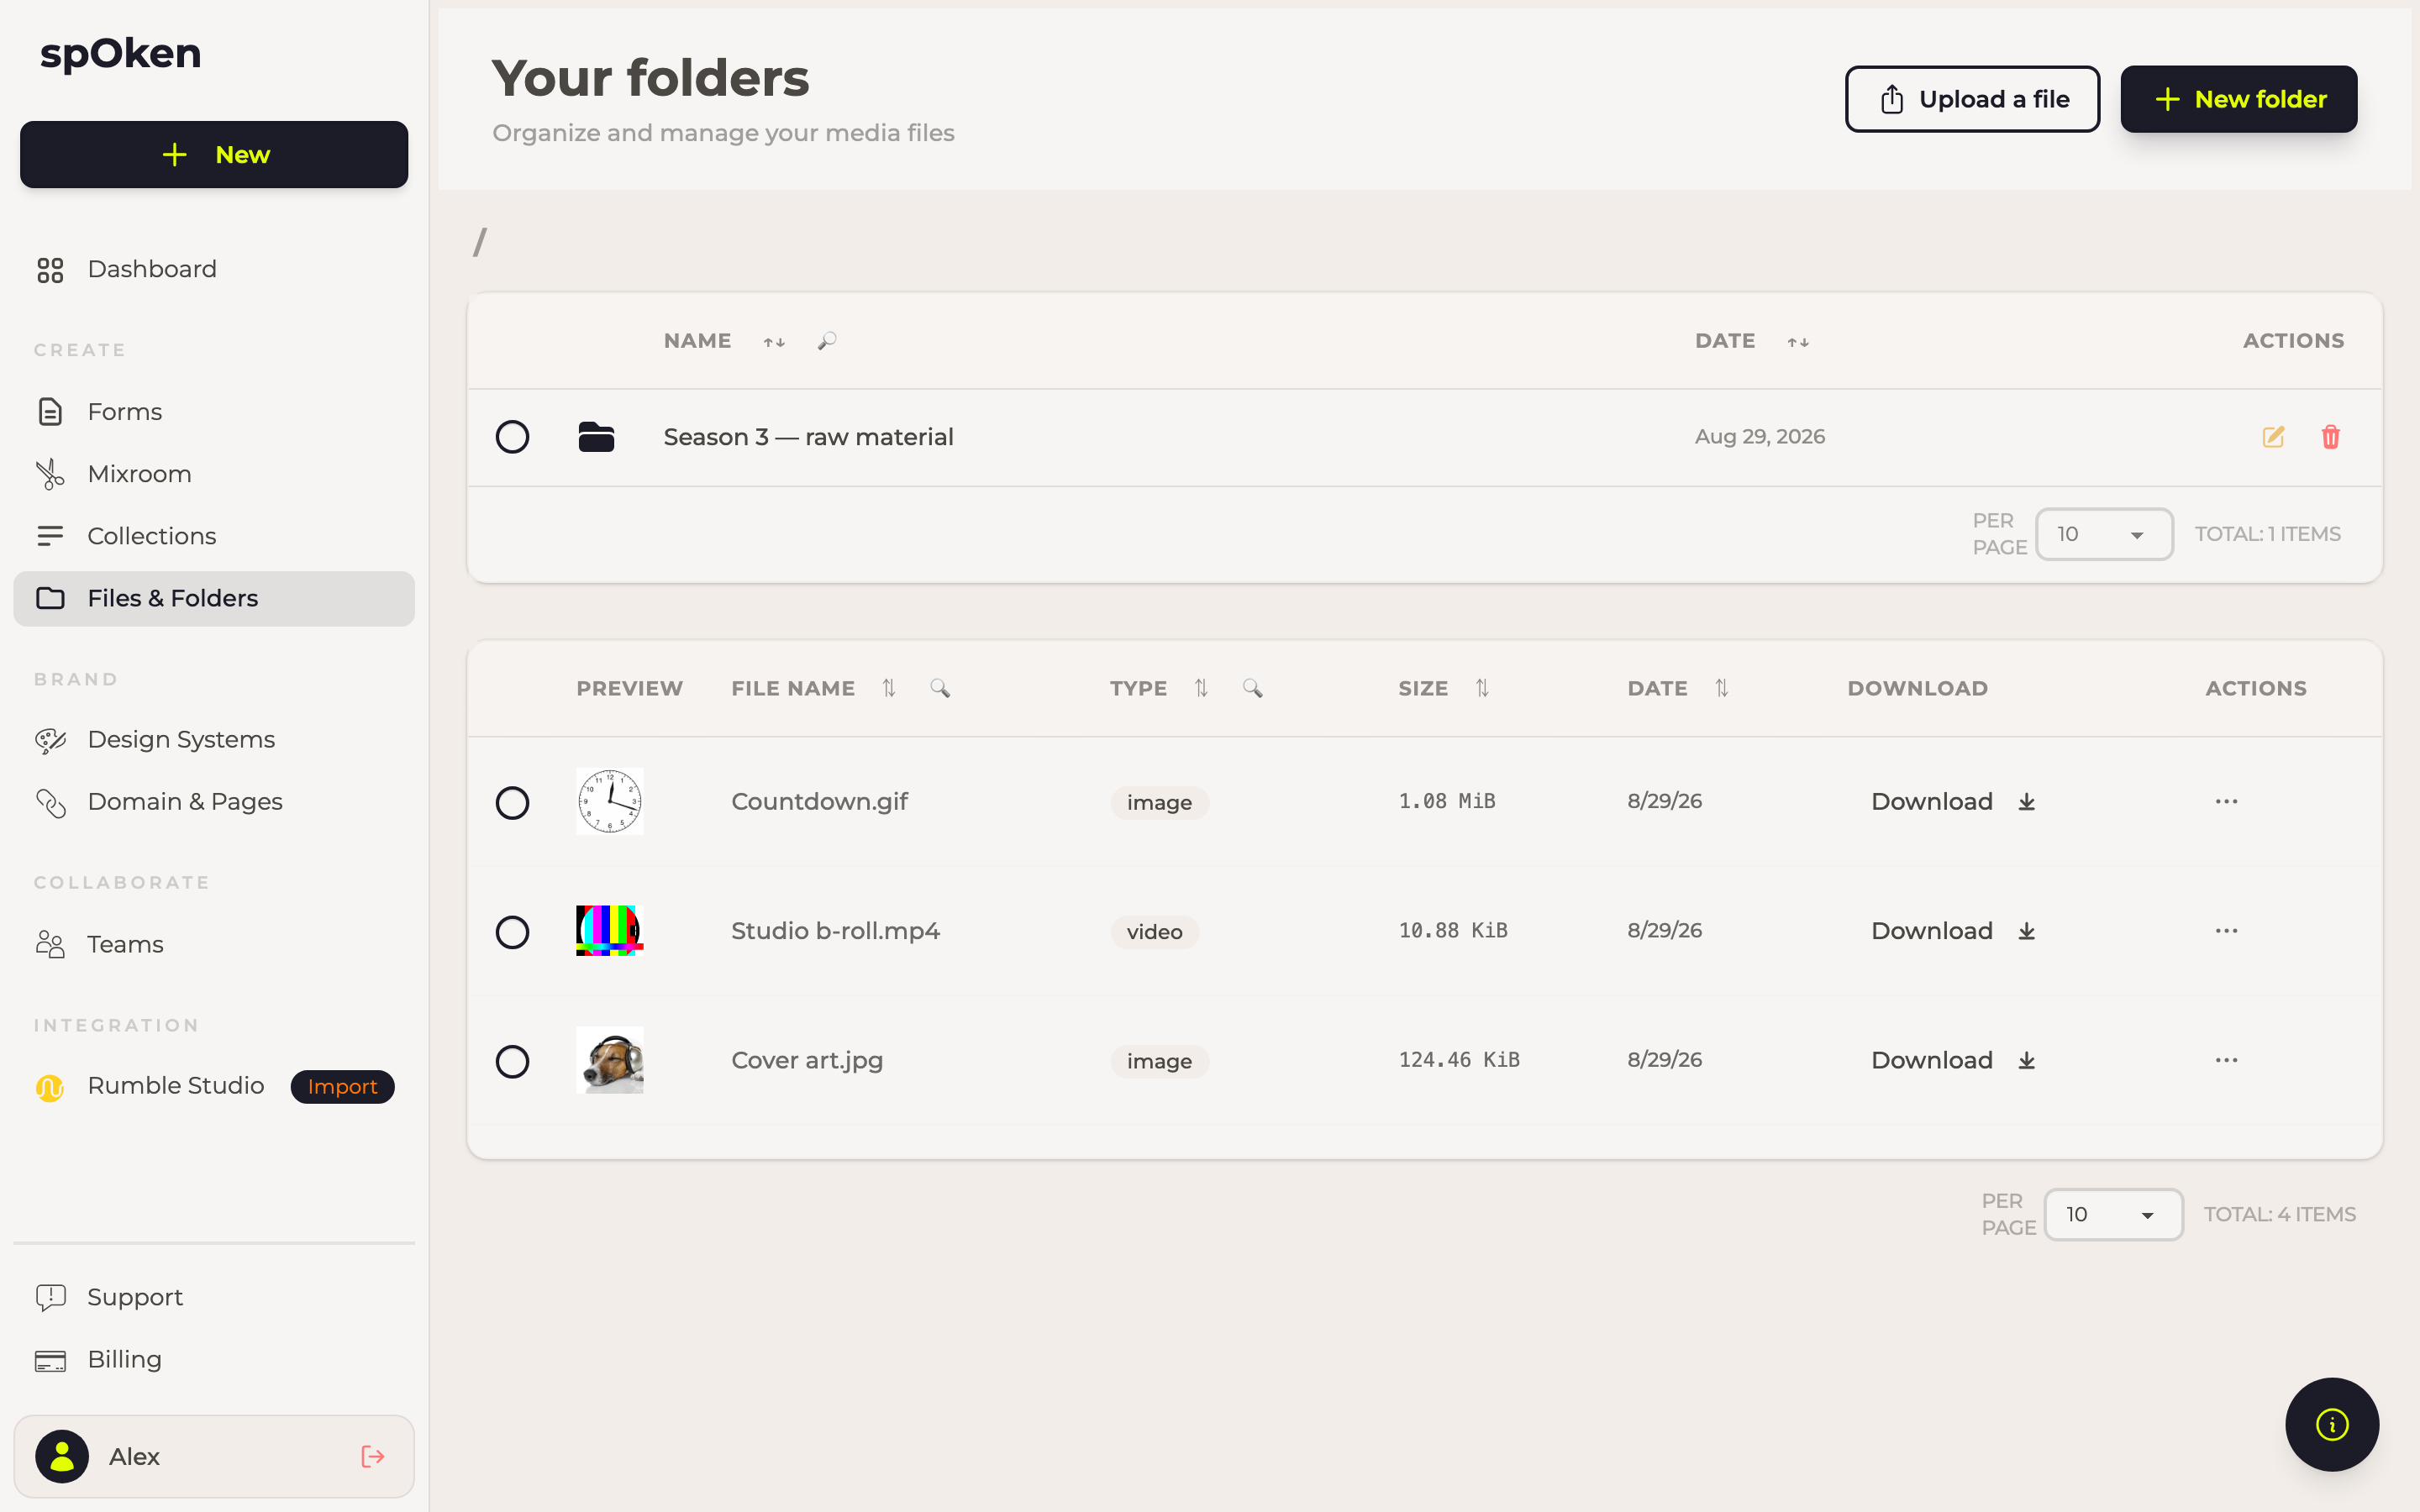Select the Studio b-roll.mp4 row radio
The image size is (2420, 1512).
512,932
